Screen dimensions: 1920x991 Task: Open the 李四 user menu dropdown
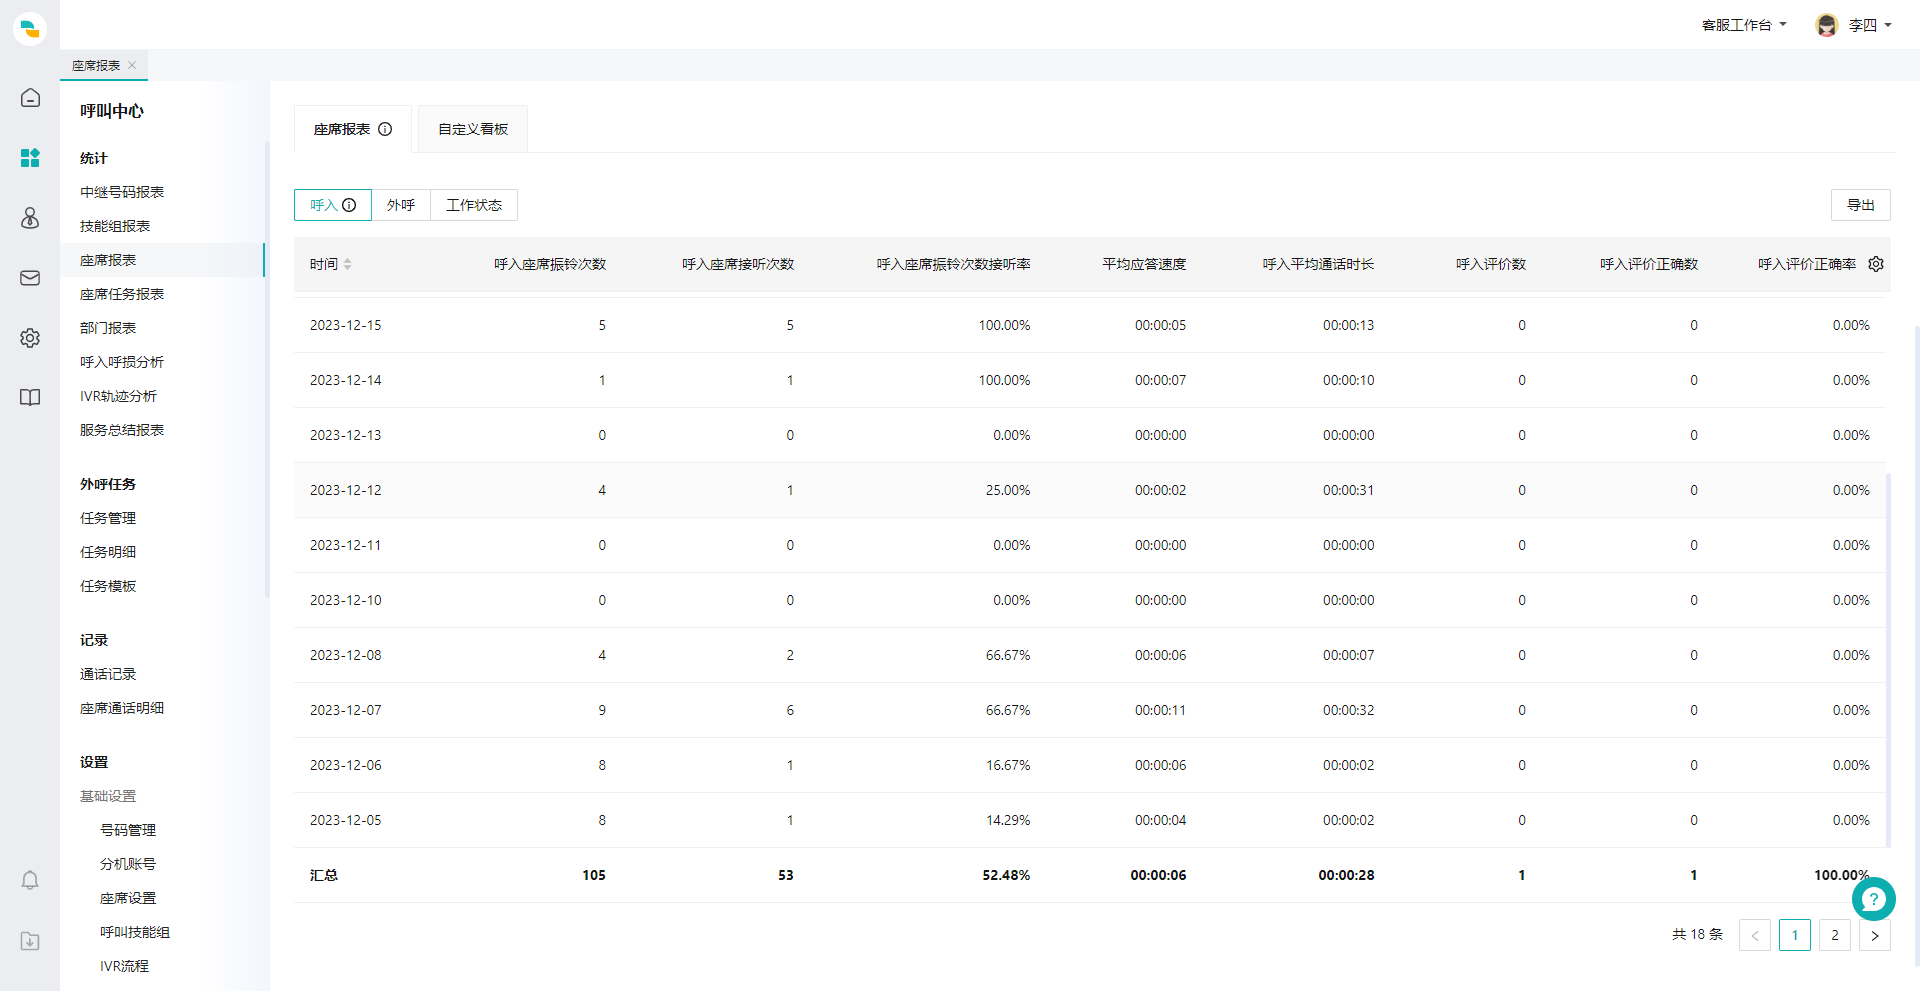1870,25
